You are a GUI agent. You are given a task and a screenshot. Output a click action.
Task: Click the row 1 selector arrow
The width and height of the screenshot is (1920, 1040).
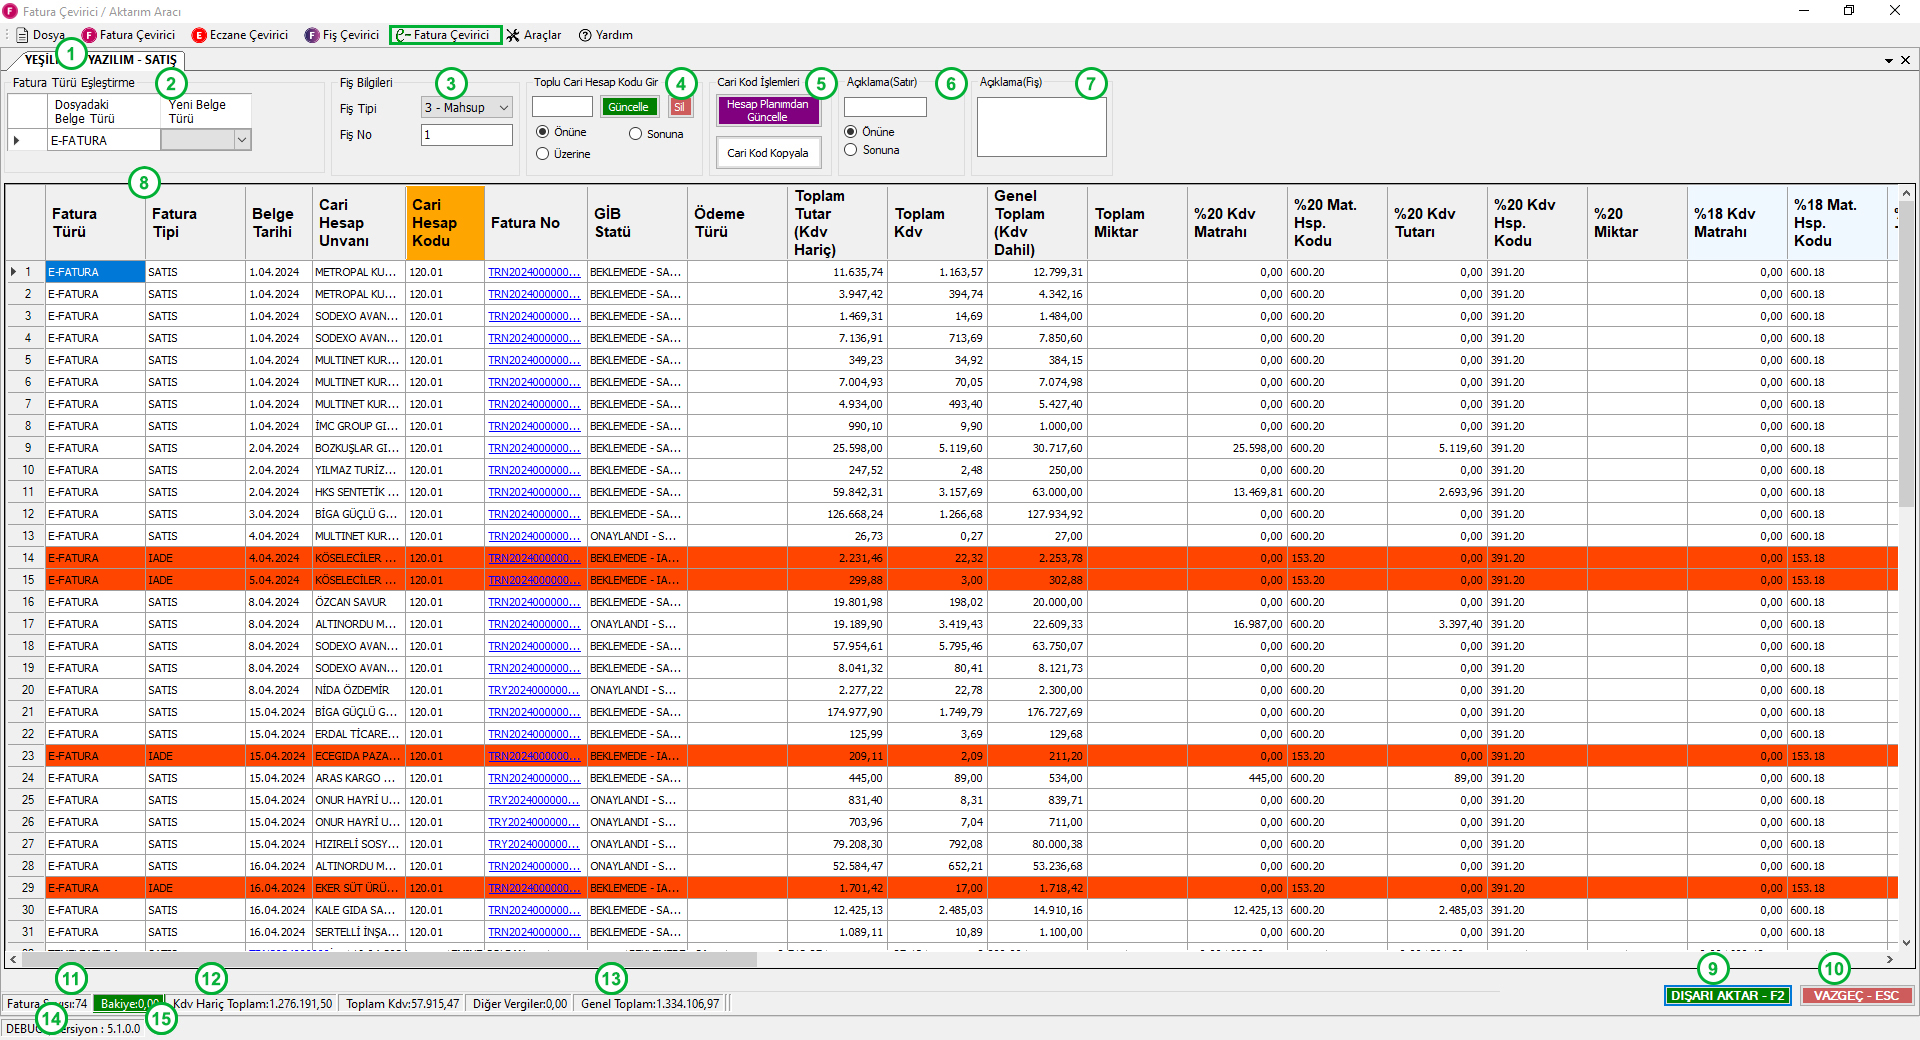click(x=13, y=272)
